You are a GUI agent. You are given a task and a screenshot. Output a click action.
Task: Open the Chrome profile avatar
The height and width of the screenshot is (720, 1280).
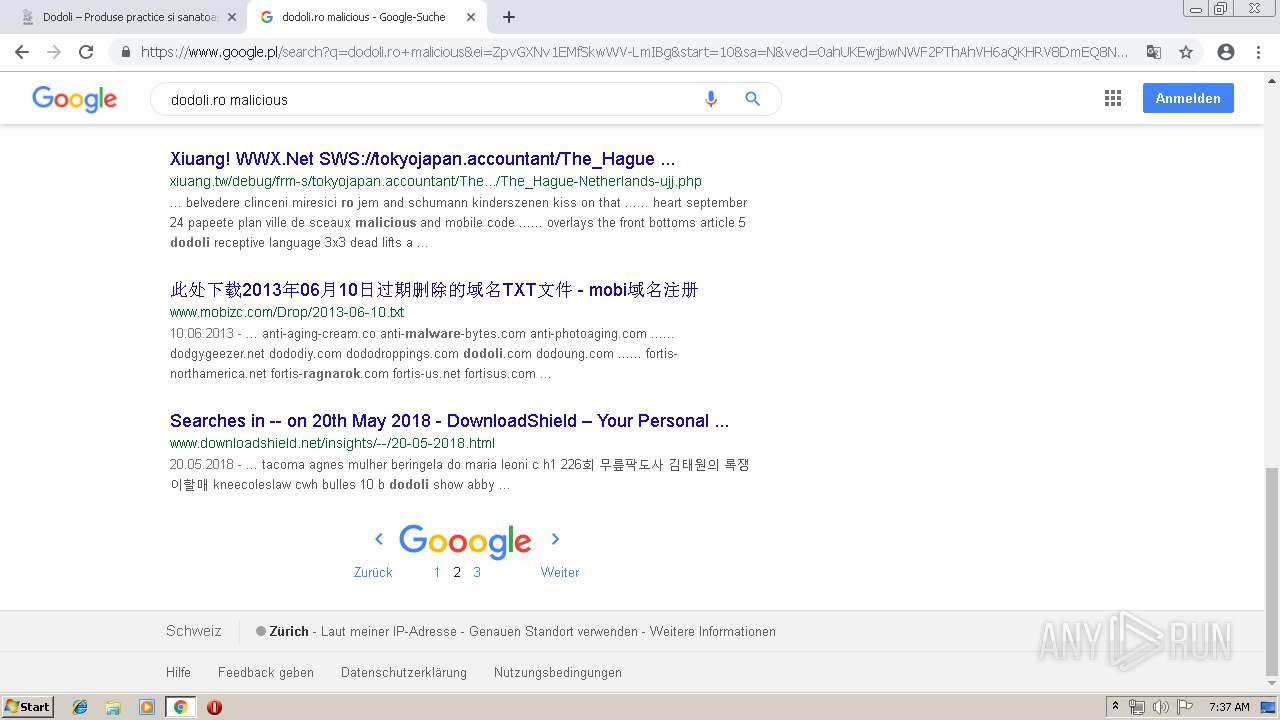[x=1226, y=52]
